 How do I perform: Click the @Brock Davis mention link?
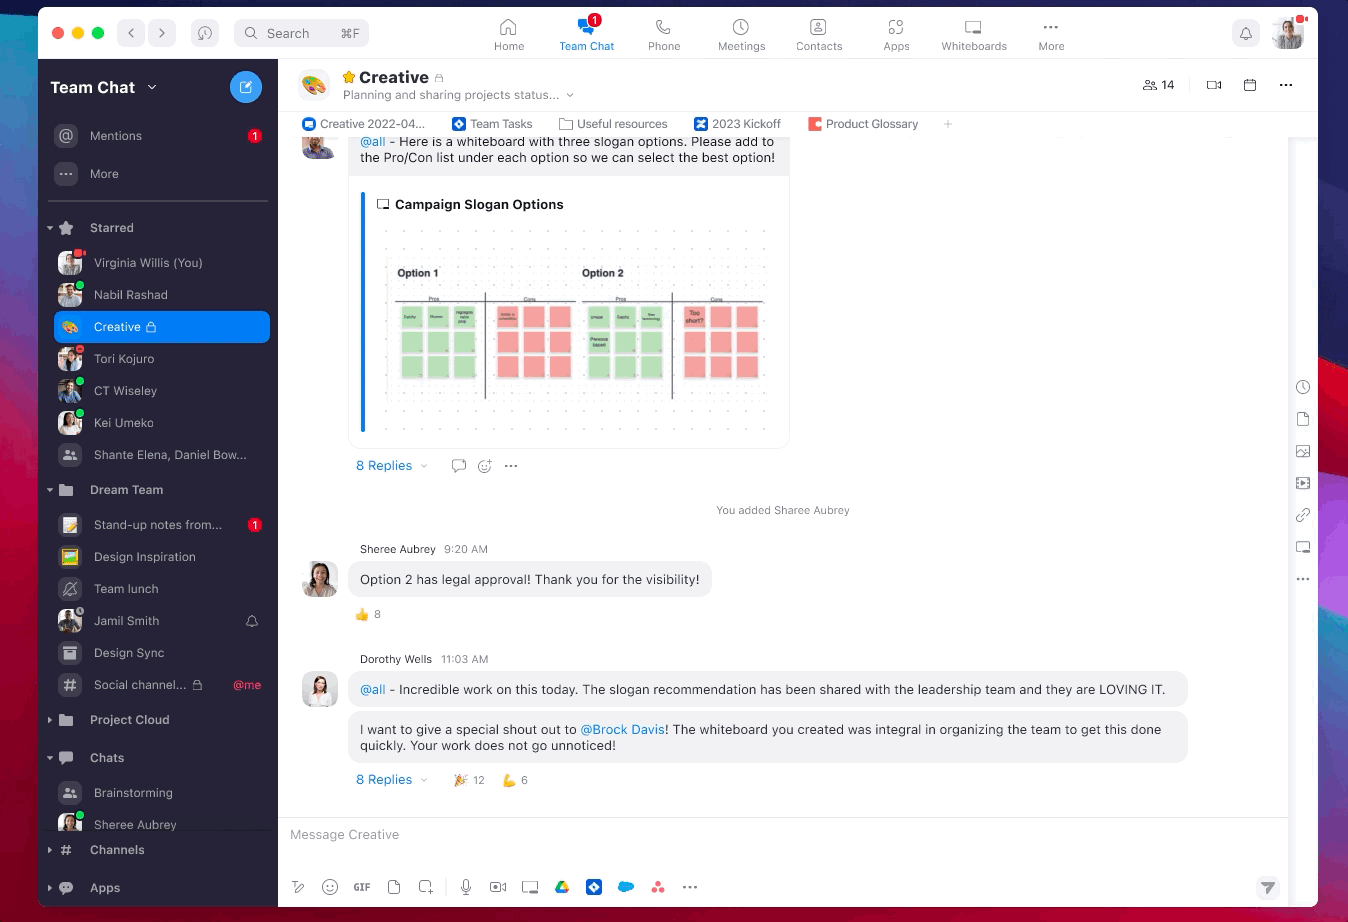click(x=624, y=730)
